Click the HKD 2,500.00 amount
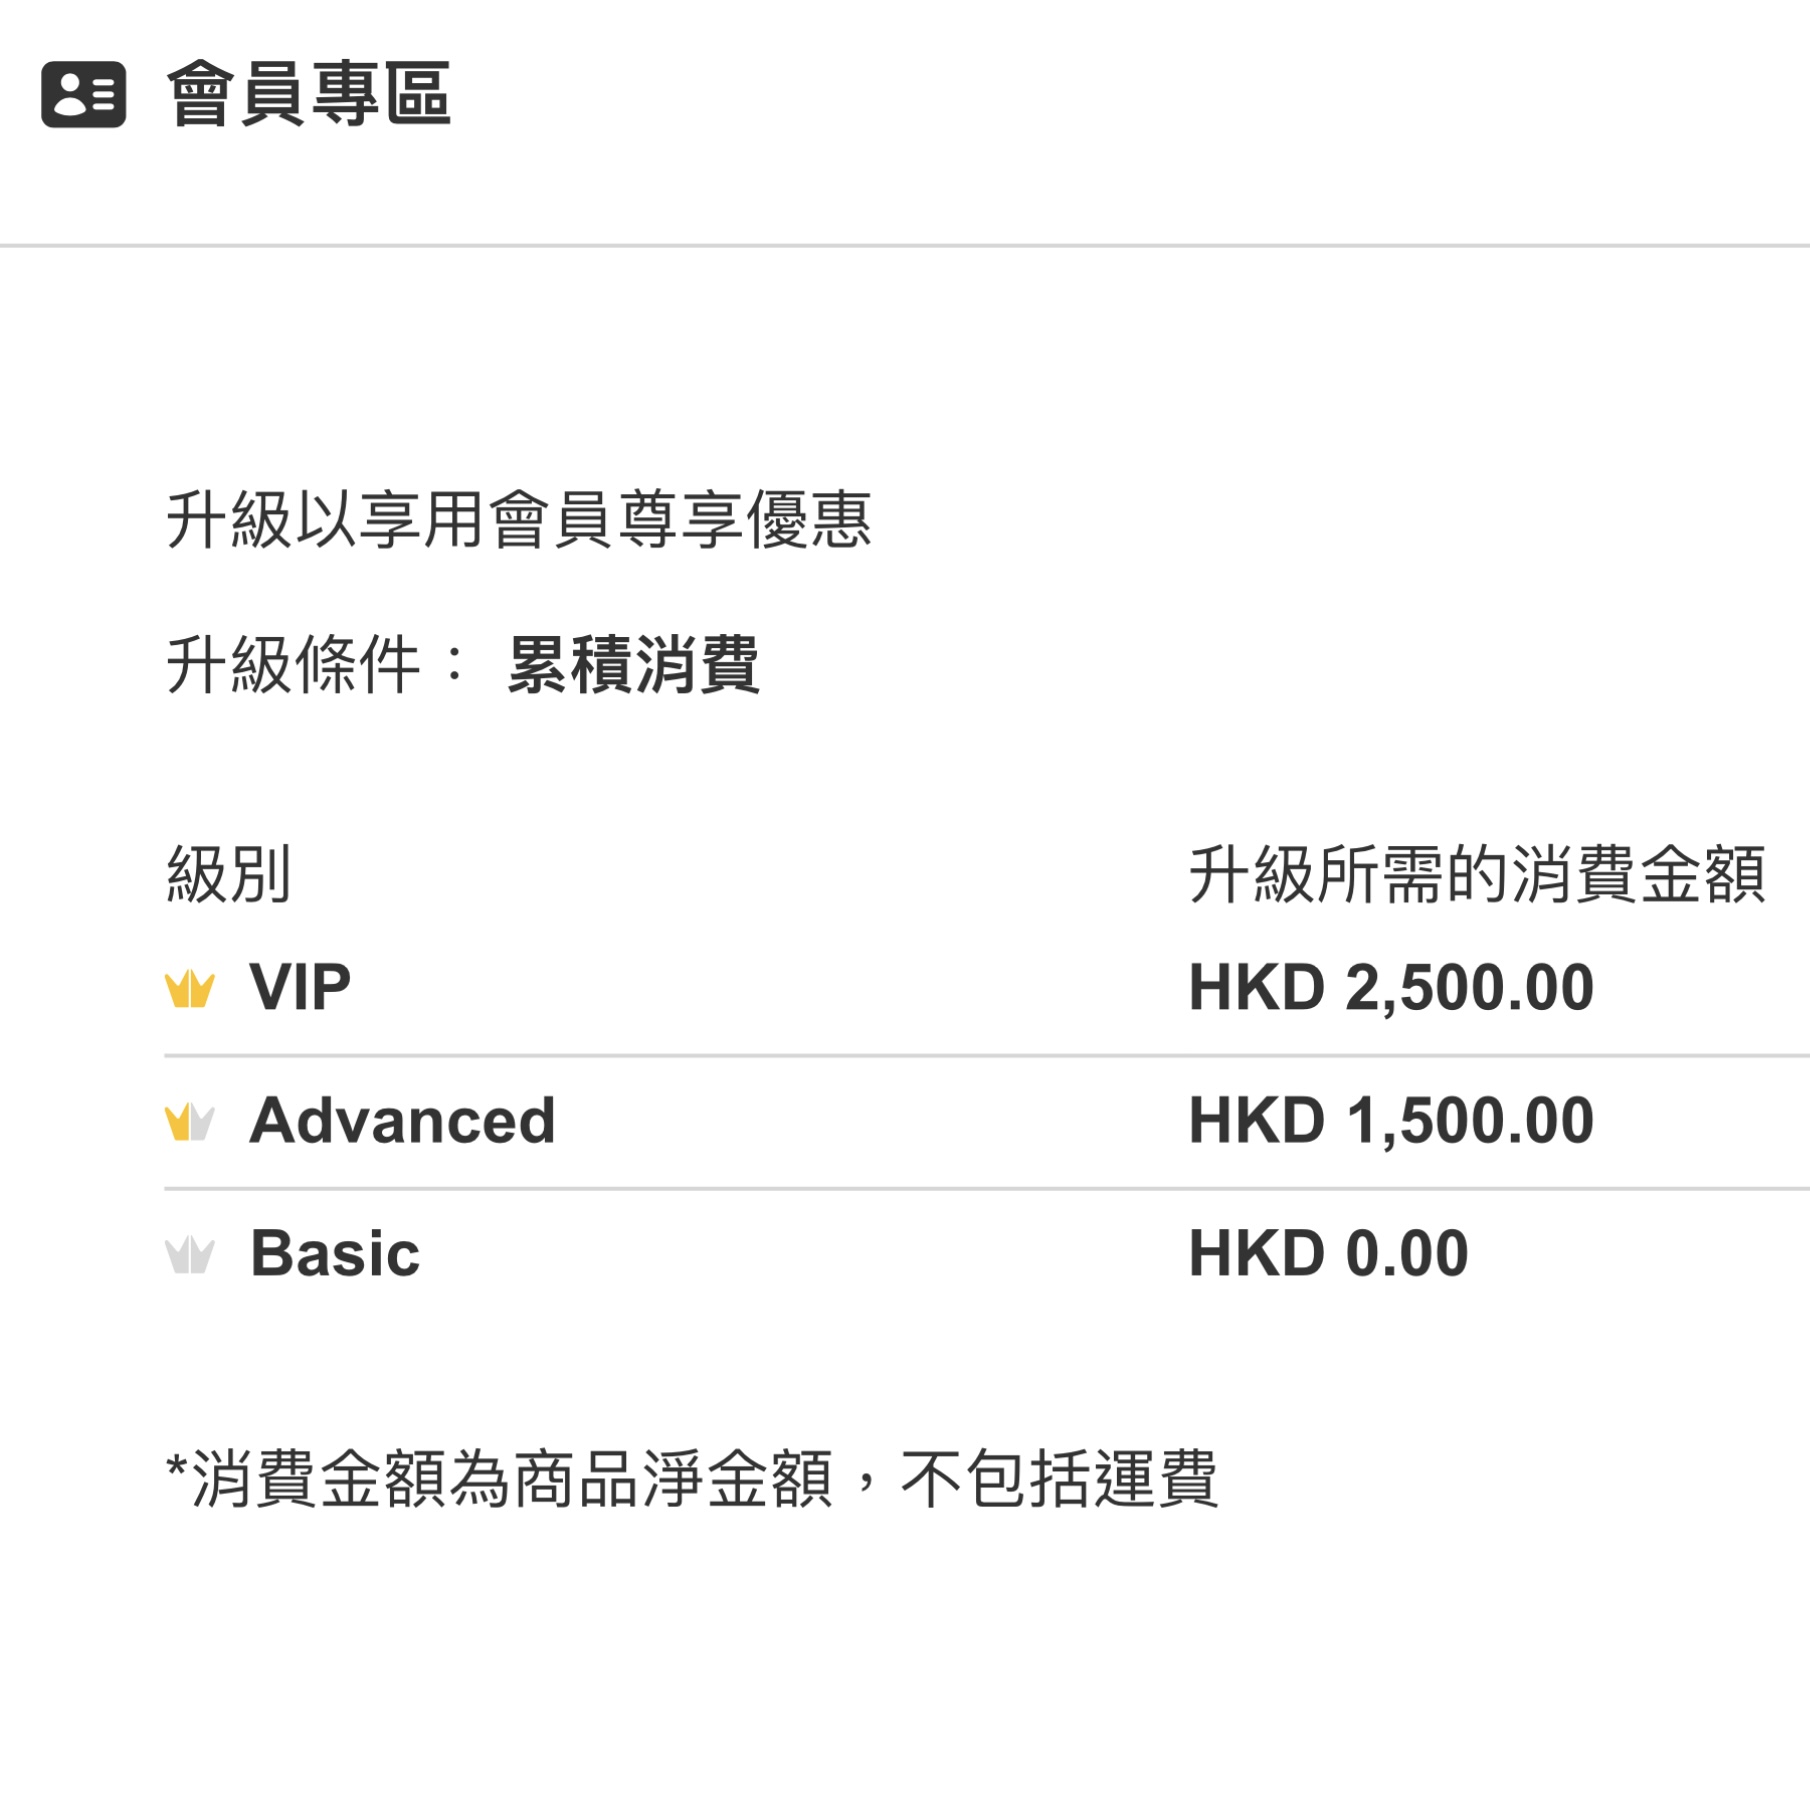The height and width of the screenshot is (1810, 1810). pyautogui.click(x=1391, y=988)
